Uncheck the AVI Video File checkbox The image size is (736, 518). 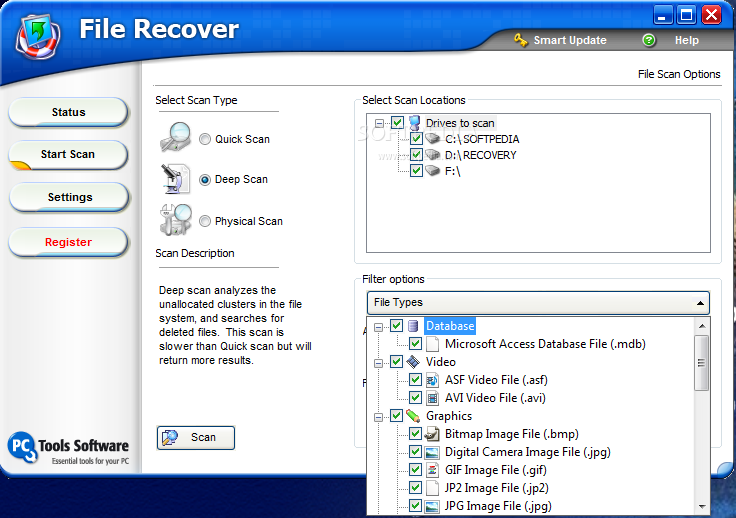pyautogui.click(x=415, y=398)
